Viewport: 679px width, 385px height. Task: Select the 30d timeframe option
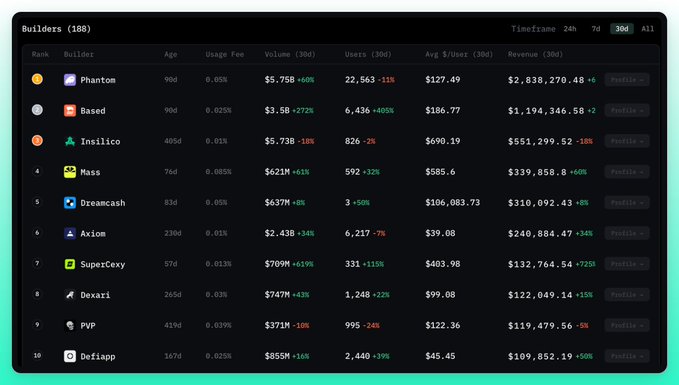pos(622,29)
